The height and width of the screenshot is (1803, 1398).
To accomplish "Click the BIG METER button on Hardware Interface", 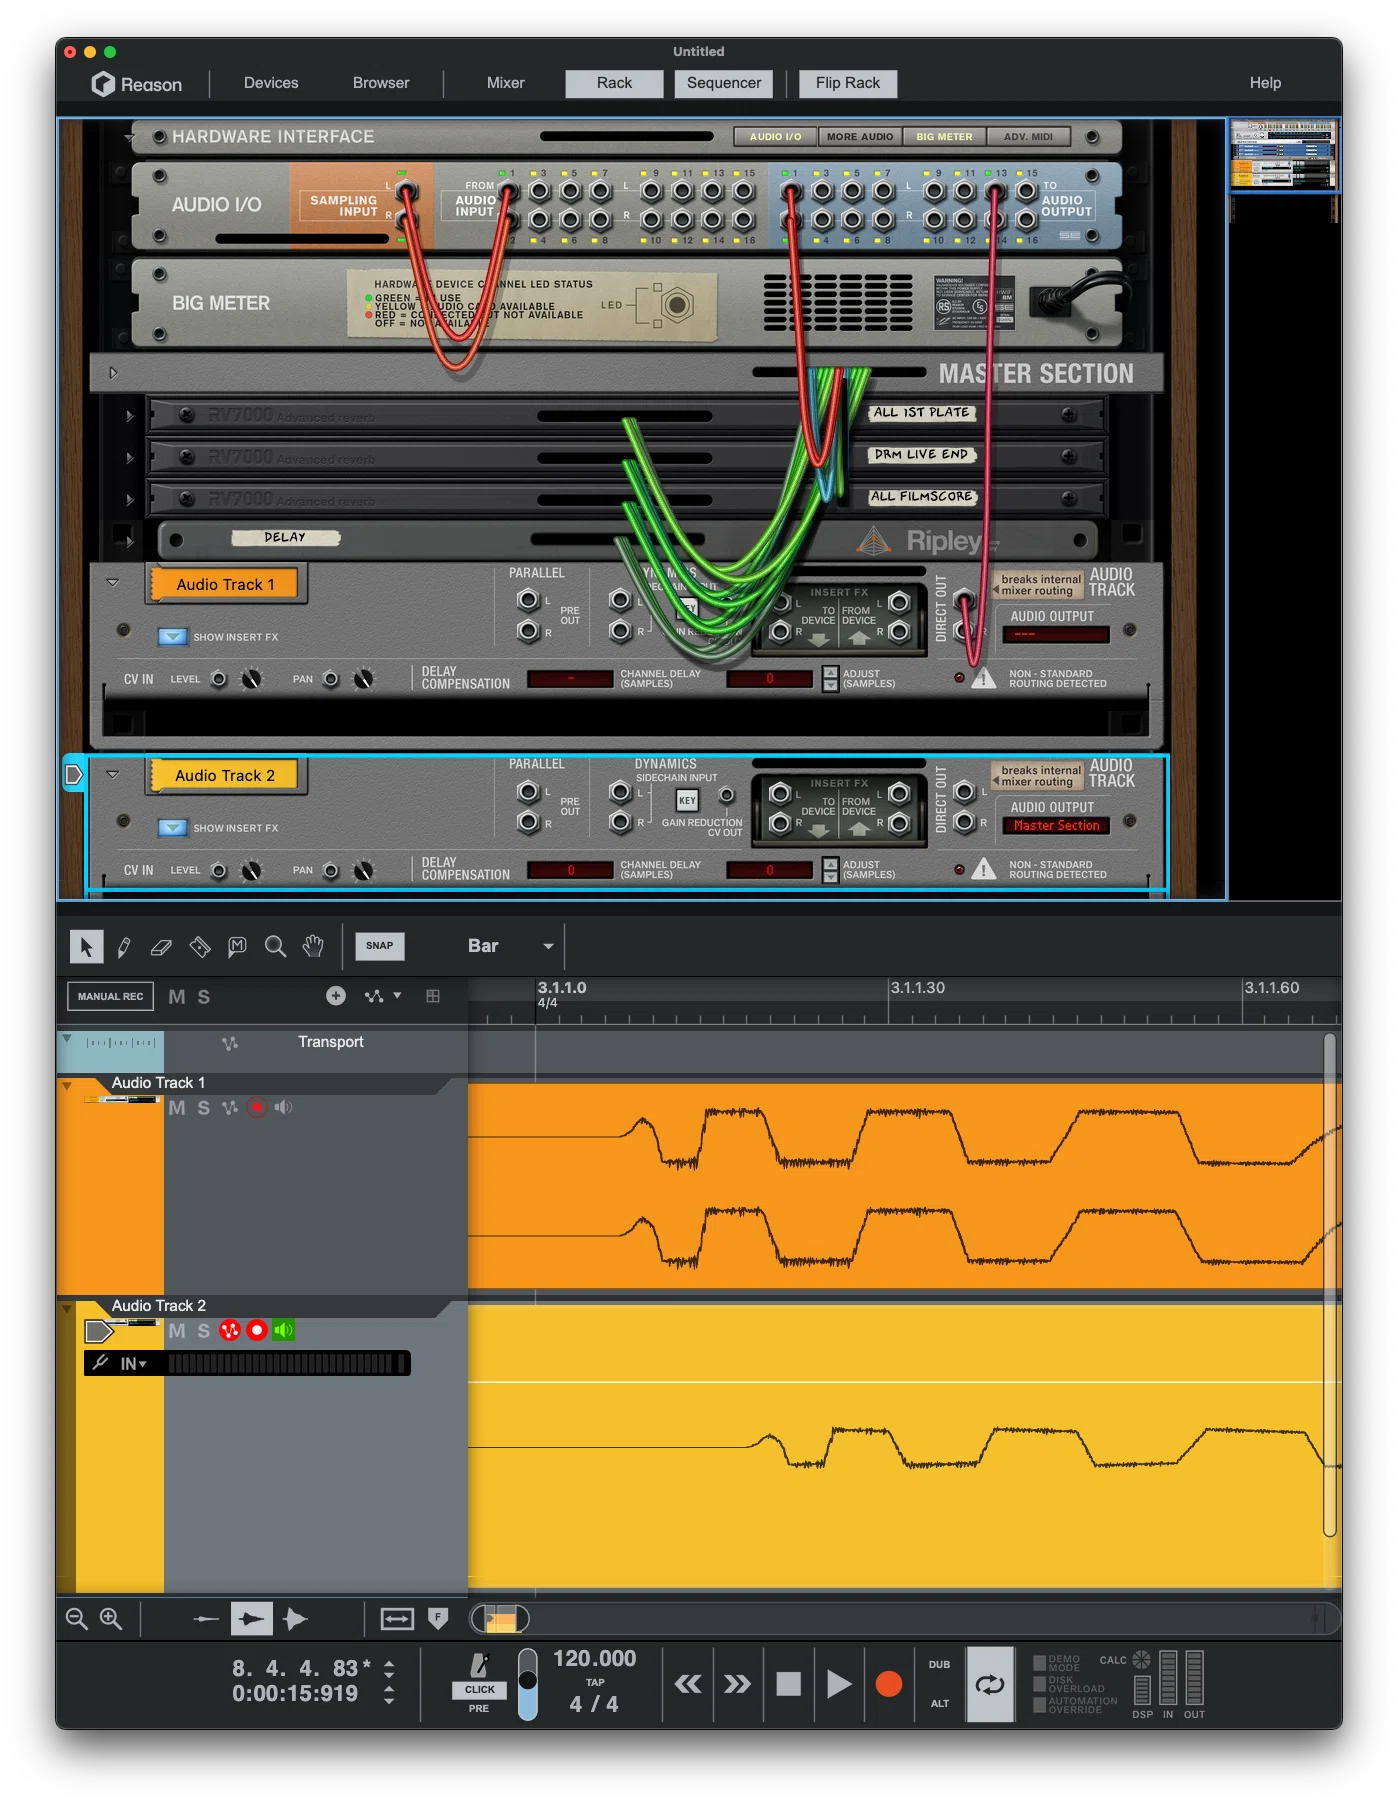I will click(x=944, y=137).
